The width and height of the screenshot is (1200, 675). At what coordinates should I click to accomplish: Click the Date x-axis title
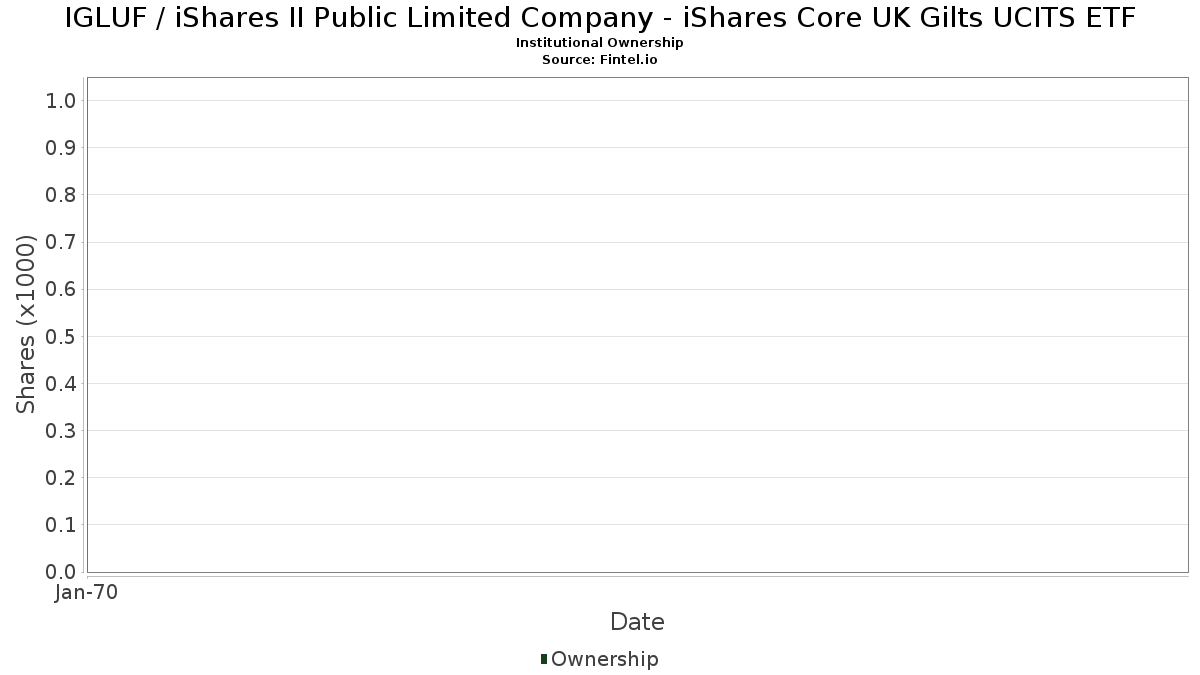pyautogui.click(x=637, y=622)
